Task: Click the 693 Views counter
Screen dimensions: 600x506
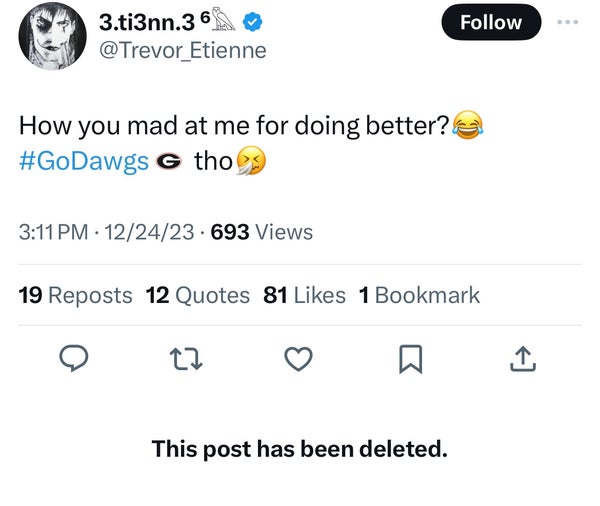Action: [x=262, y=232]
